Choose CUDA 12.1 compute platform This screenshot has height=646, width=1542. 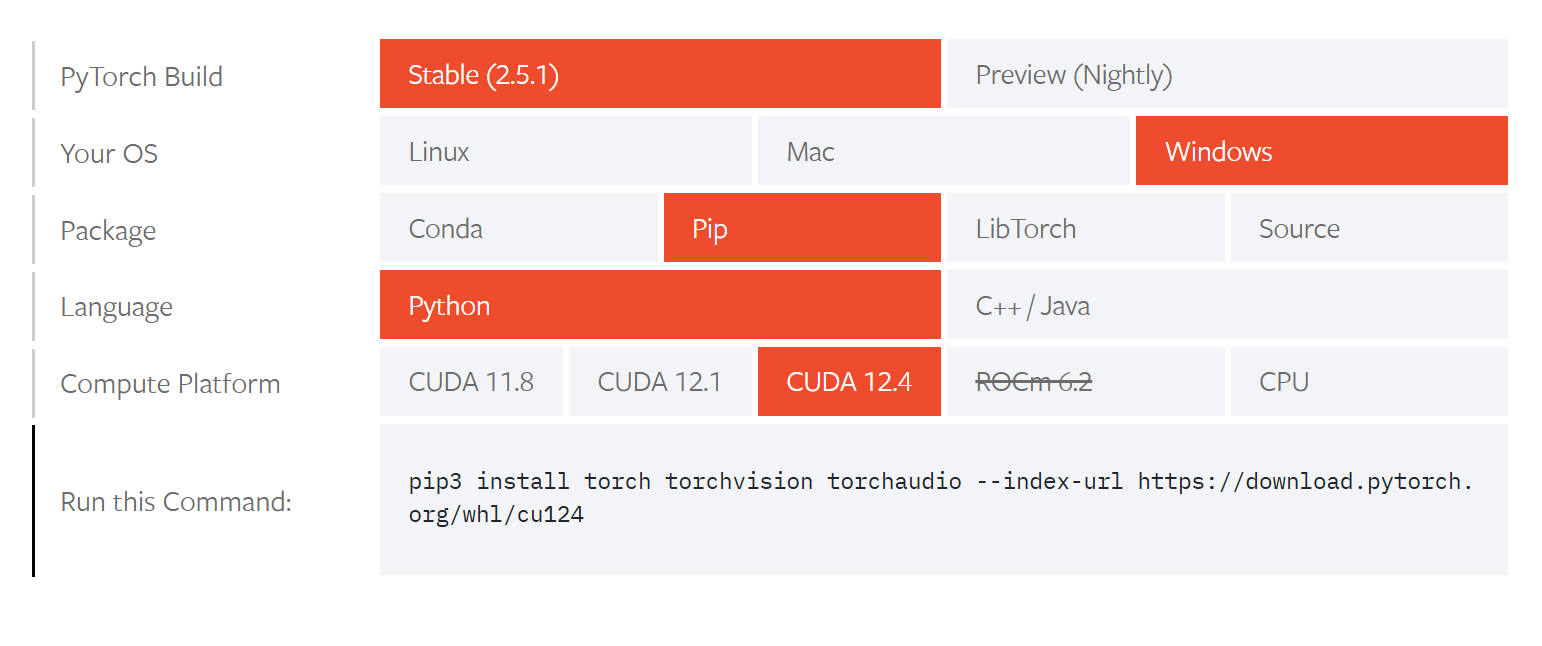click(x=660, y=382)
